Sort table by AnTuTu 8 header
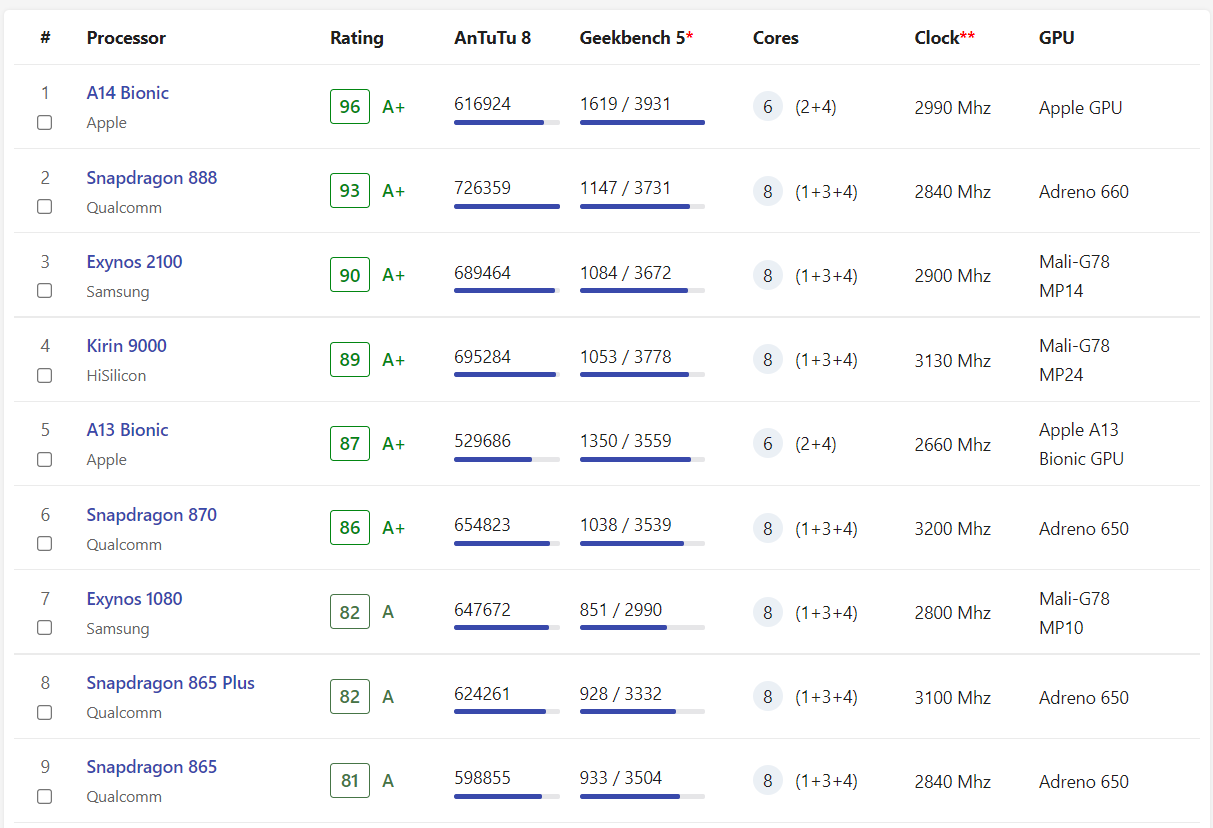The width and height of the screenshot is (1213, 828). [x=492, y=38]
